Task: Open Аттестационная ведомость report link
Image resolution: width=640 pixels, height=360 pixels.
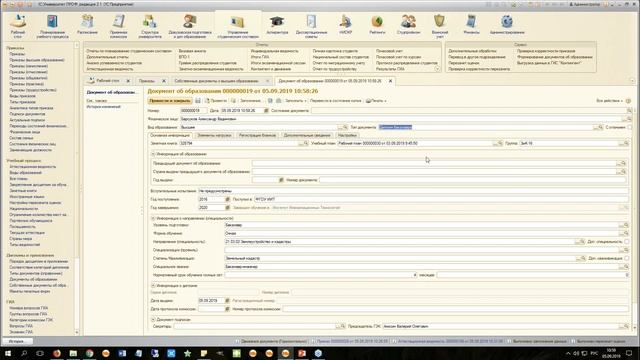Action: click(x=110, y=69)
